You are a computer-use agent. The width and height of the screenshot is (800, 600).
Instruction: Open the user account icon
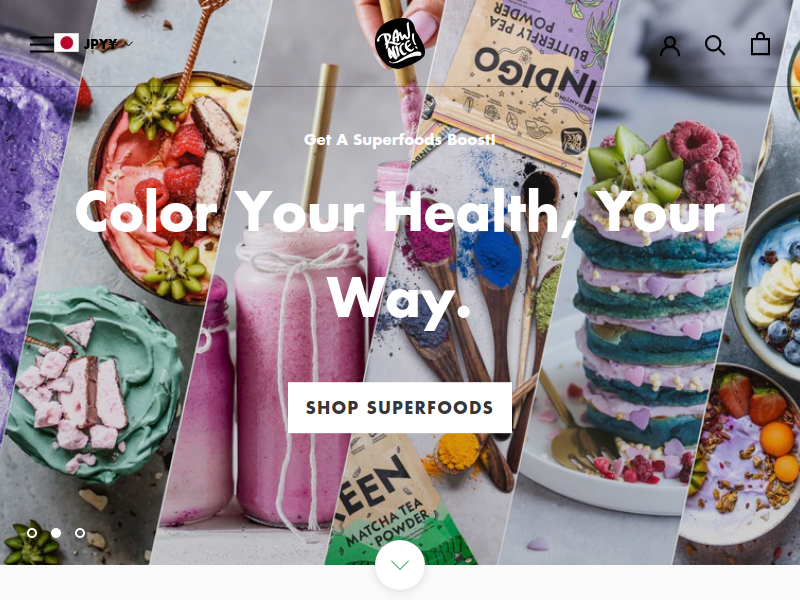pos(670,46)
